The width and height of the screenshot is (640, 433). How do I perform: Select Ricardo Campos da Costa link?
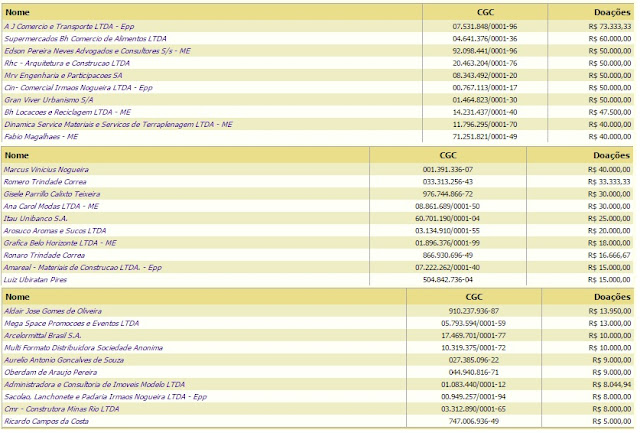(x=46, y=421)
